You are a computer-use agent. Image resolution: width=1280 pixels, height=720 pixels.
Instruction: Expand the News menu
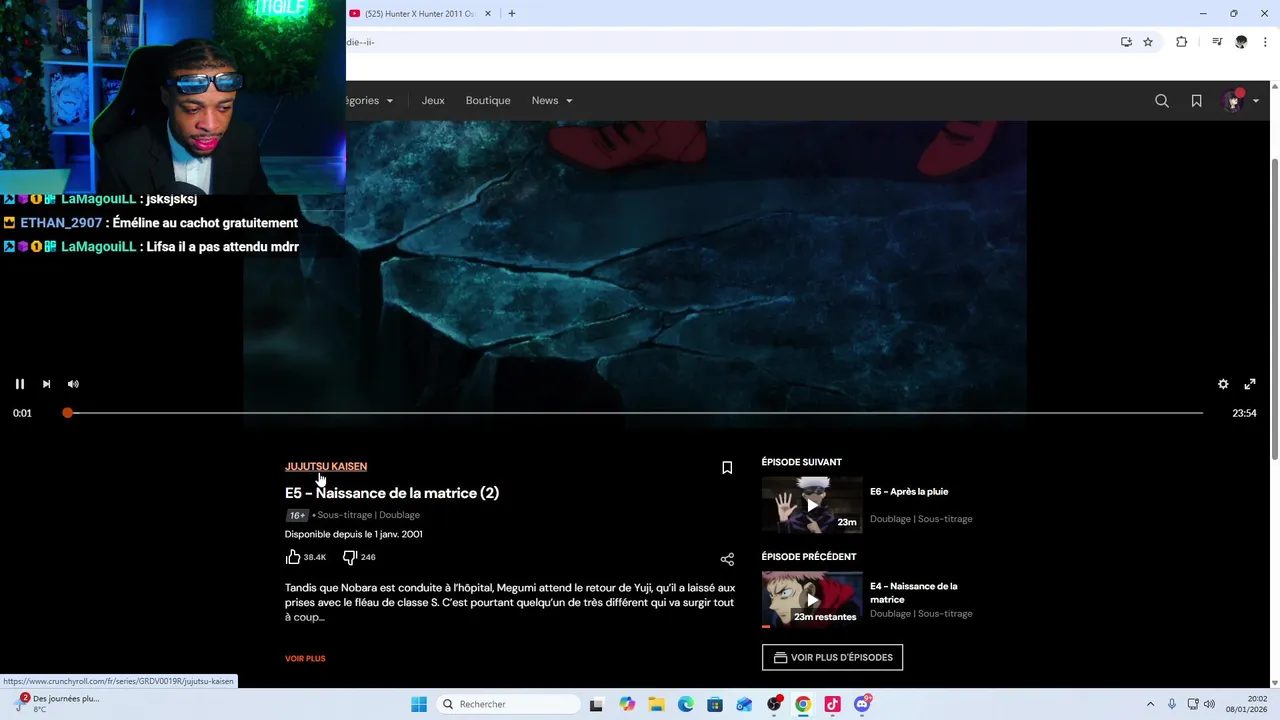coord(552,101)
